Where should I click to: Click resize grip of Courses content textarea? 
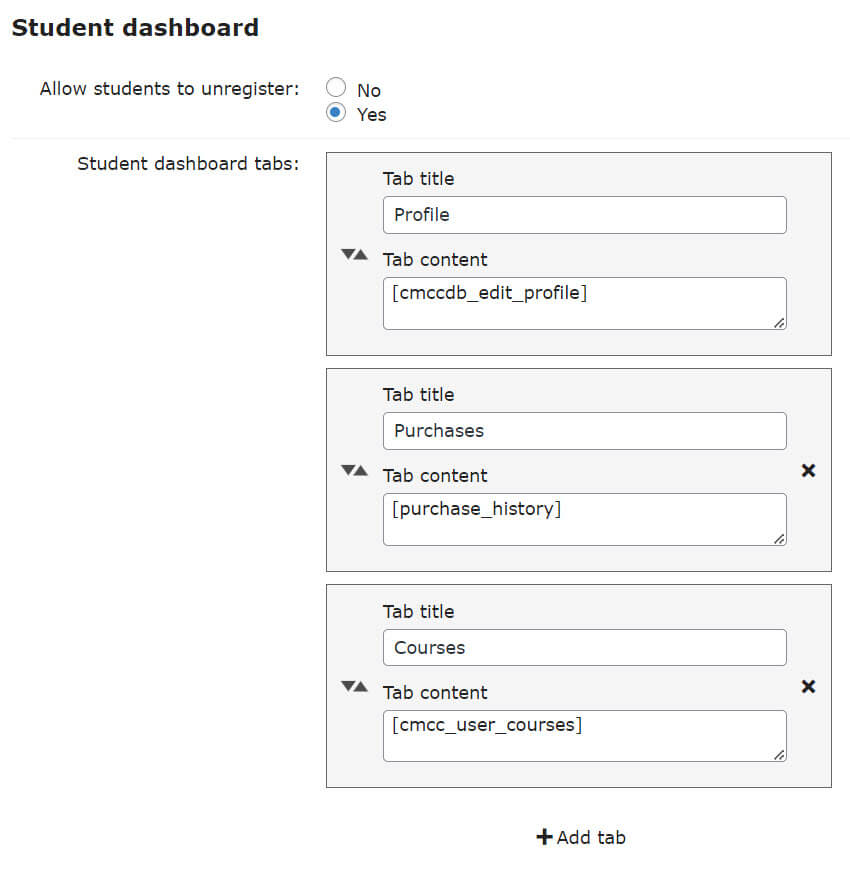[779, 754]
